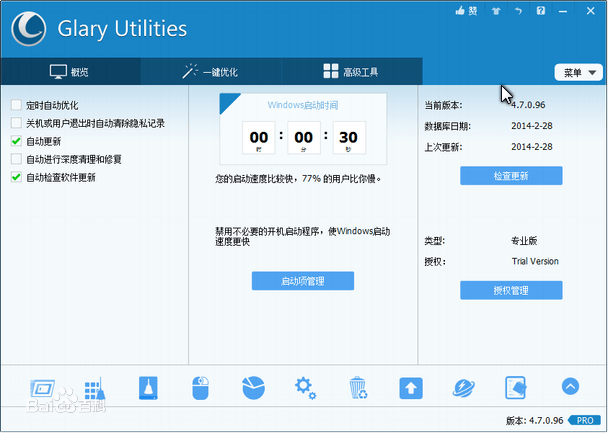Click the 数据库日期 value 2014-2-28
The width and height of the screenshot is (608, 433).
[532, 126]
